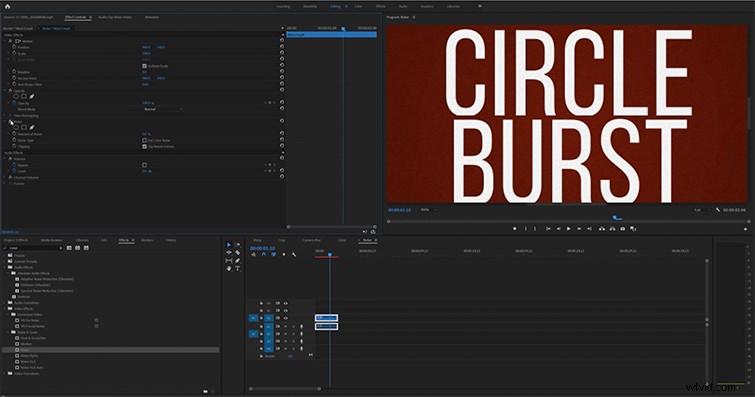Open the Program Monitor button editor plus
755x397 pixels.
pyautogui.click(x=745, y=229)
